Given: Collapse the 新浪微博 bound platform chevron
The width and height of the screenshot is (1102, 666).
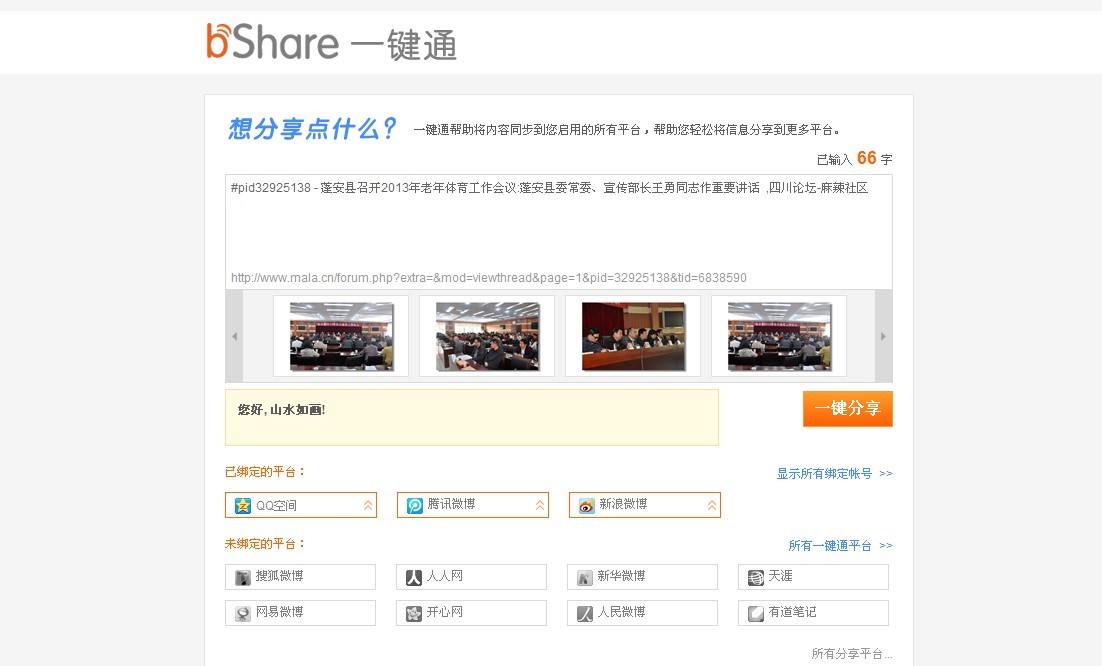Looking at the screenshot, I should pyautogui.click(x=711, y=505).
